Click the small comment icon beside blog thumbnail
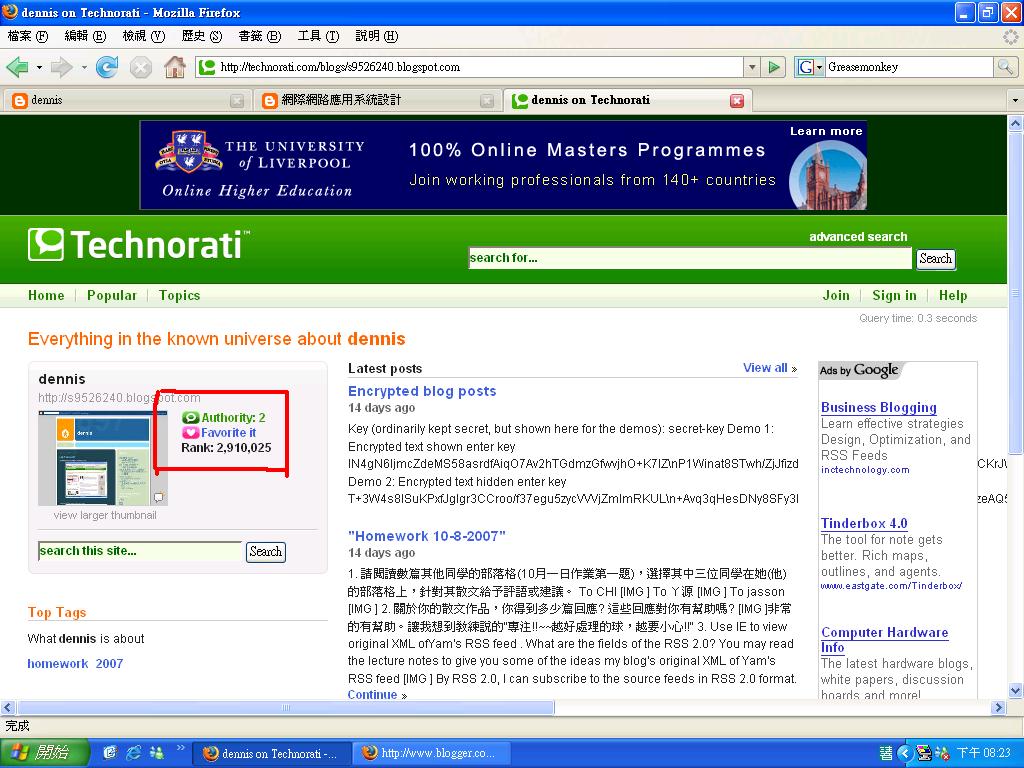Screen dimensions: 1024x768 pyautogui.click(x=158, y=498)
